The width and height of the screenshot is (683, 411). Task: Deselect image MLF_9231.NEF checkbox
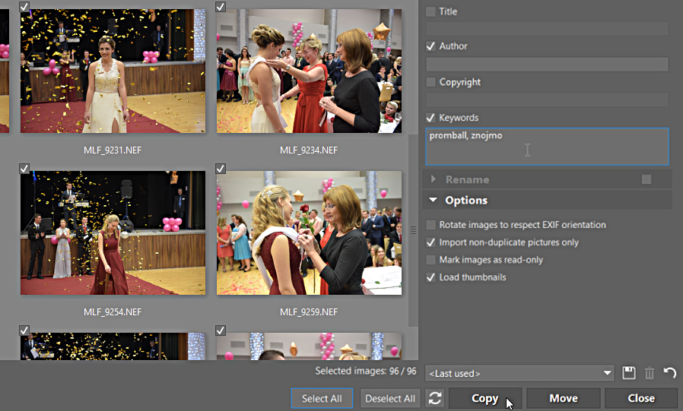24,7
